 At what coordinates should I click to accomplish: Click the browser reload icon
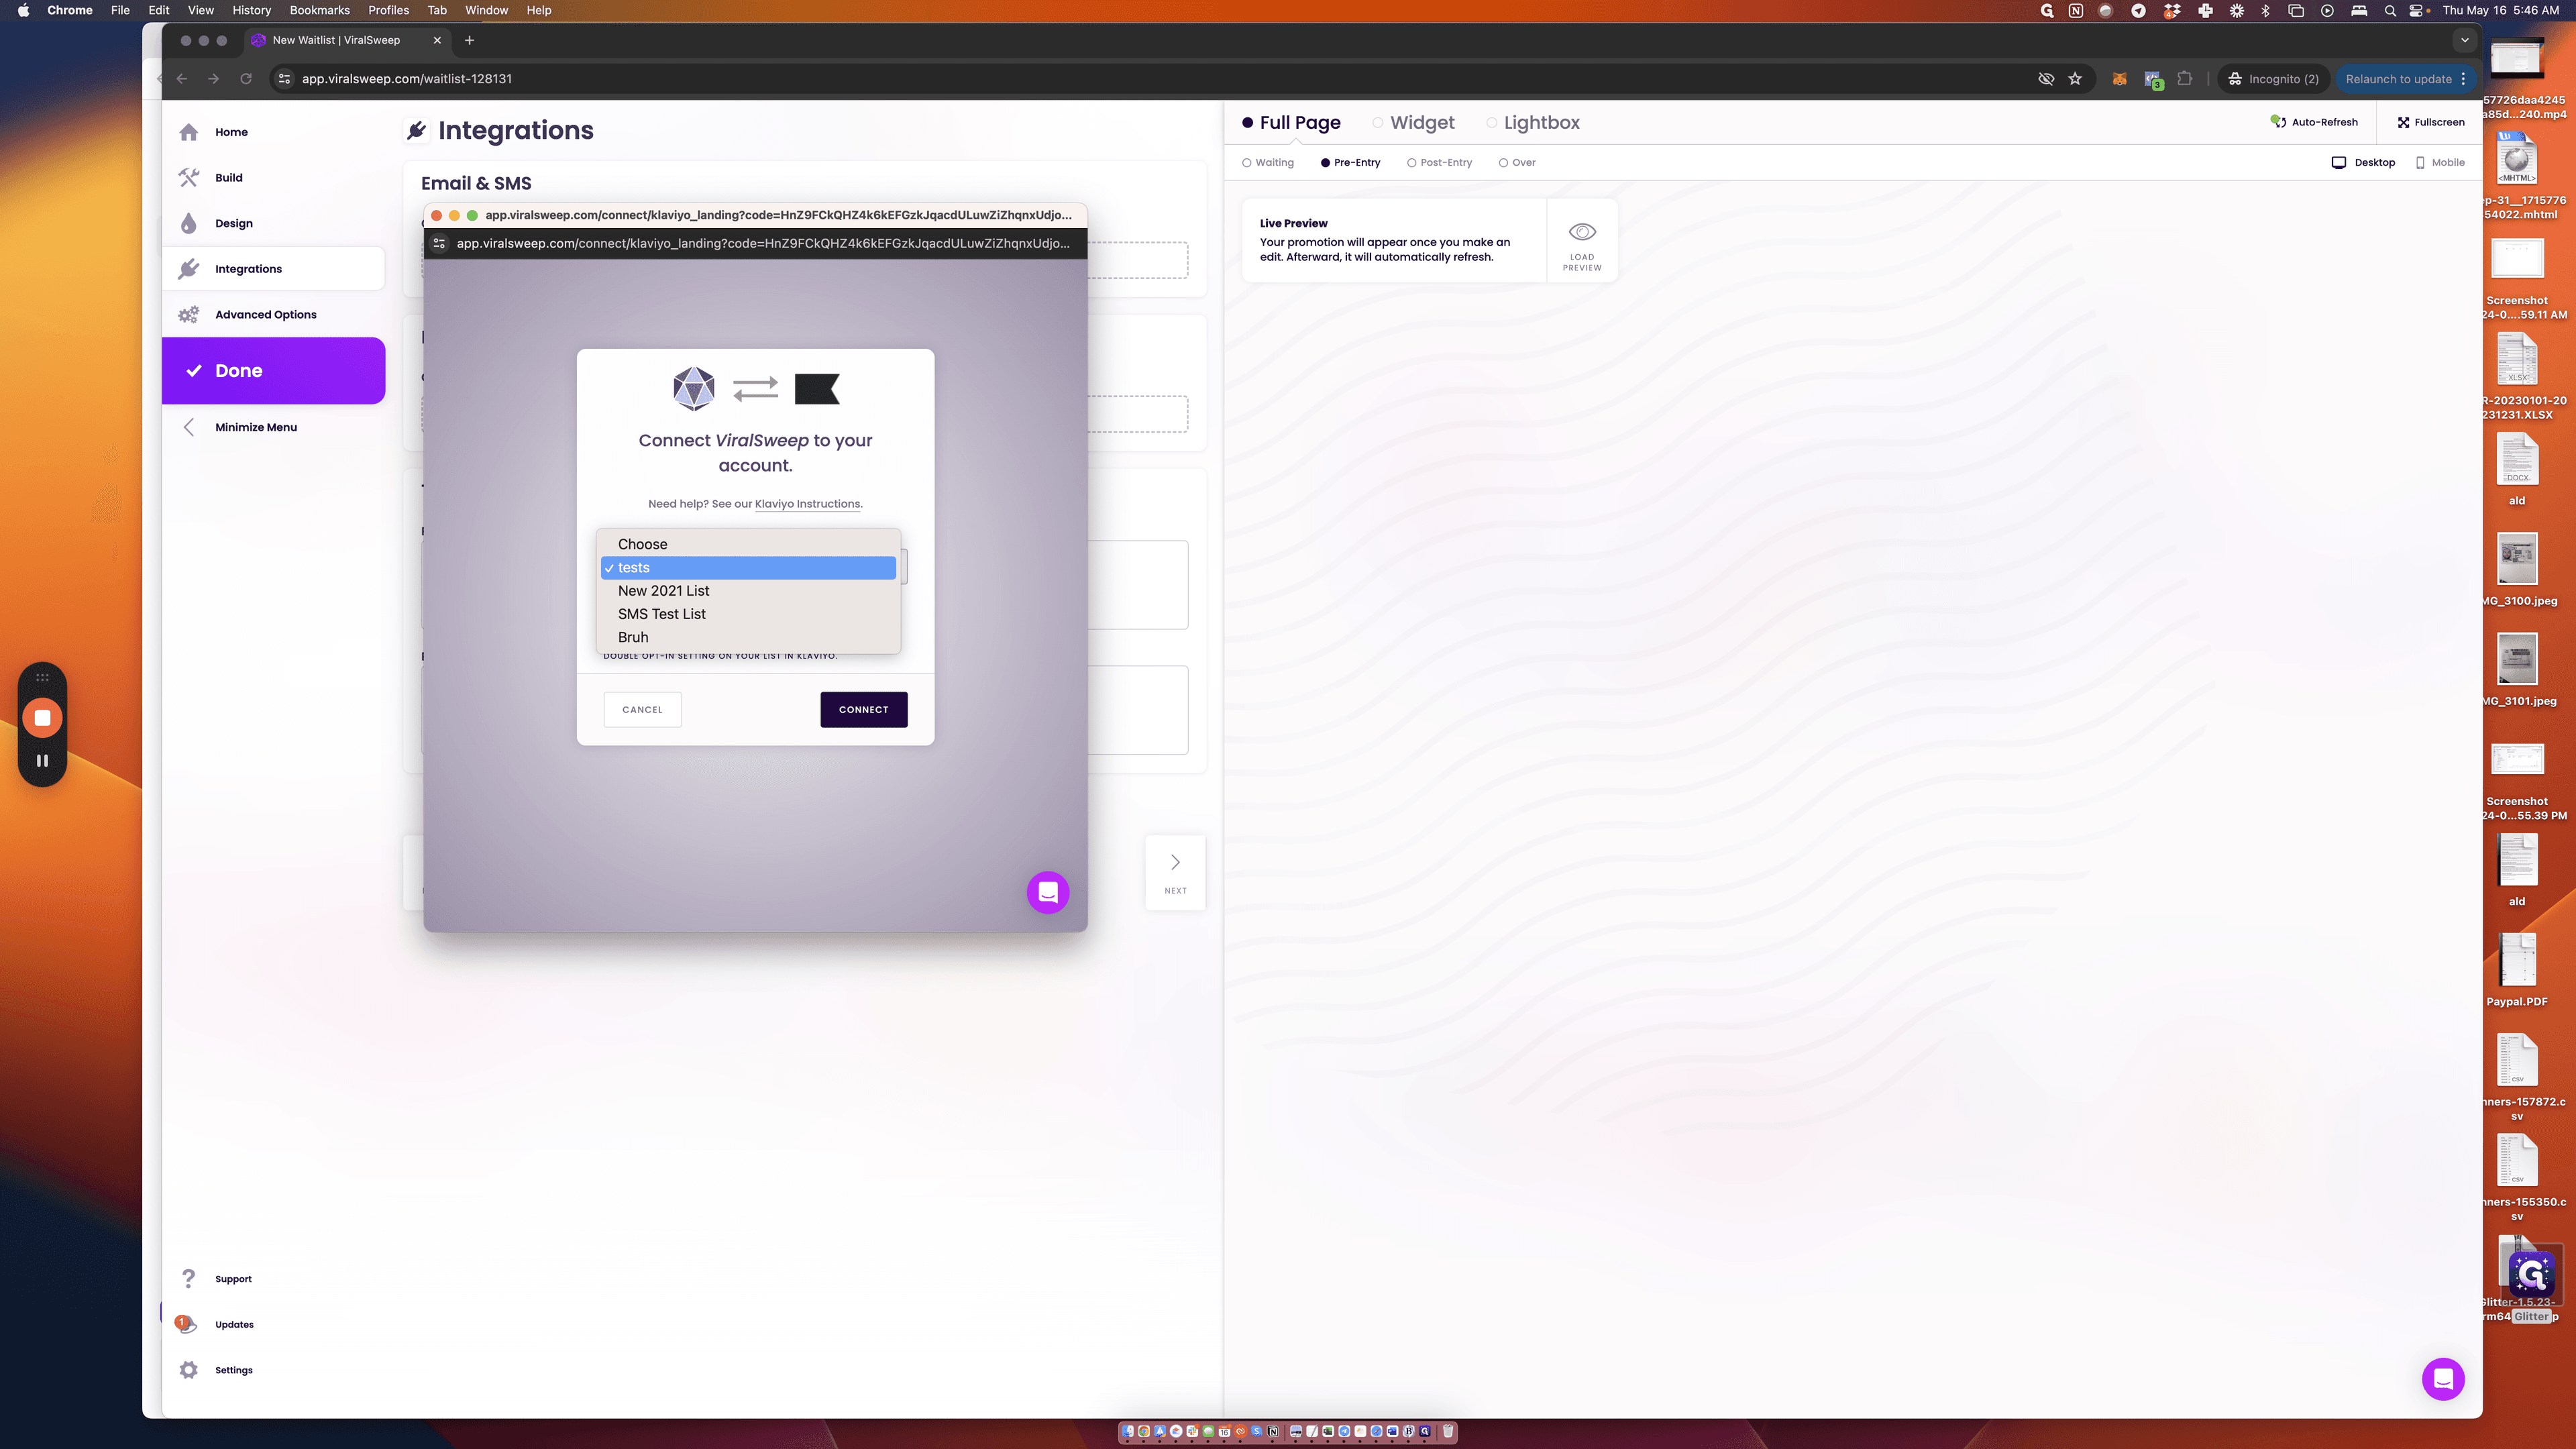click(245, 79)
